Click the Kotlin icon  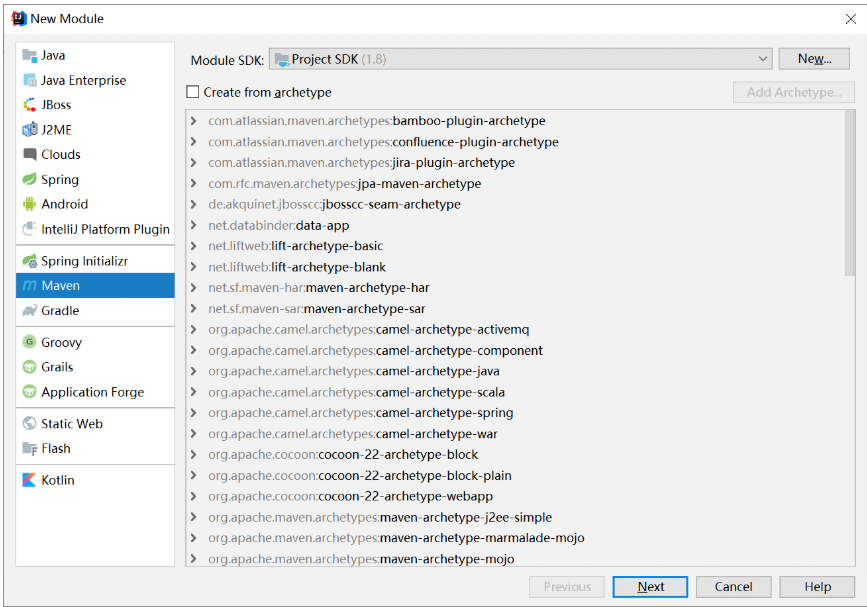click(x=29, y=480)
